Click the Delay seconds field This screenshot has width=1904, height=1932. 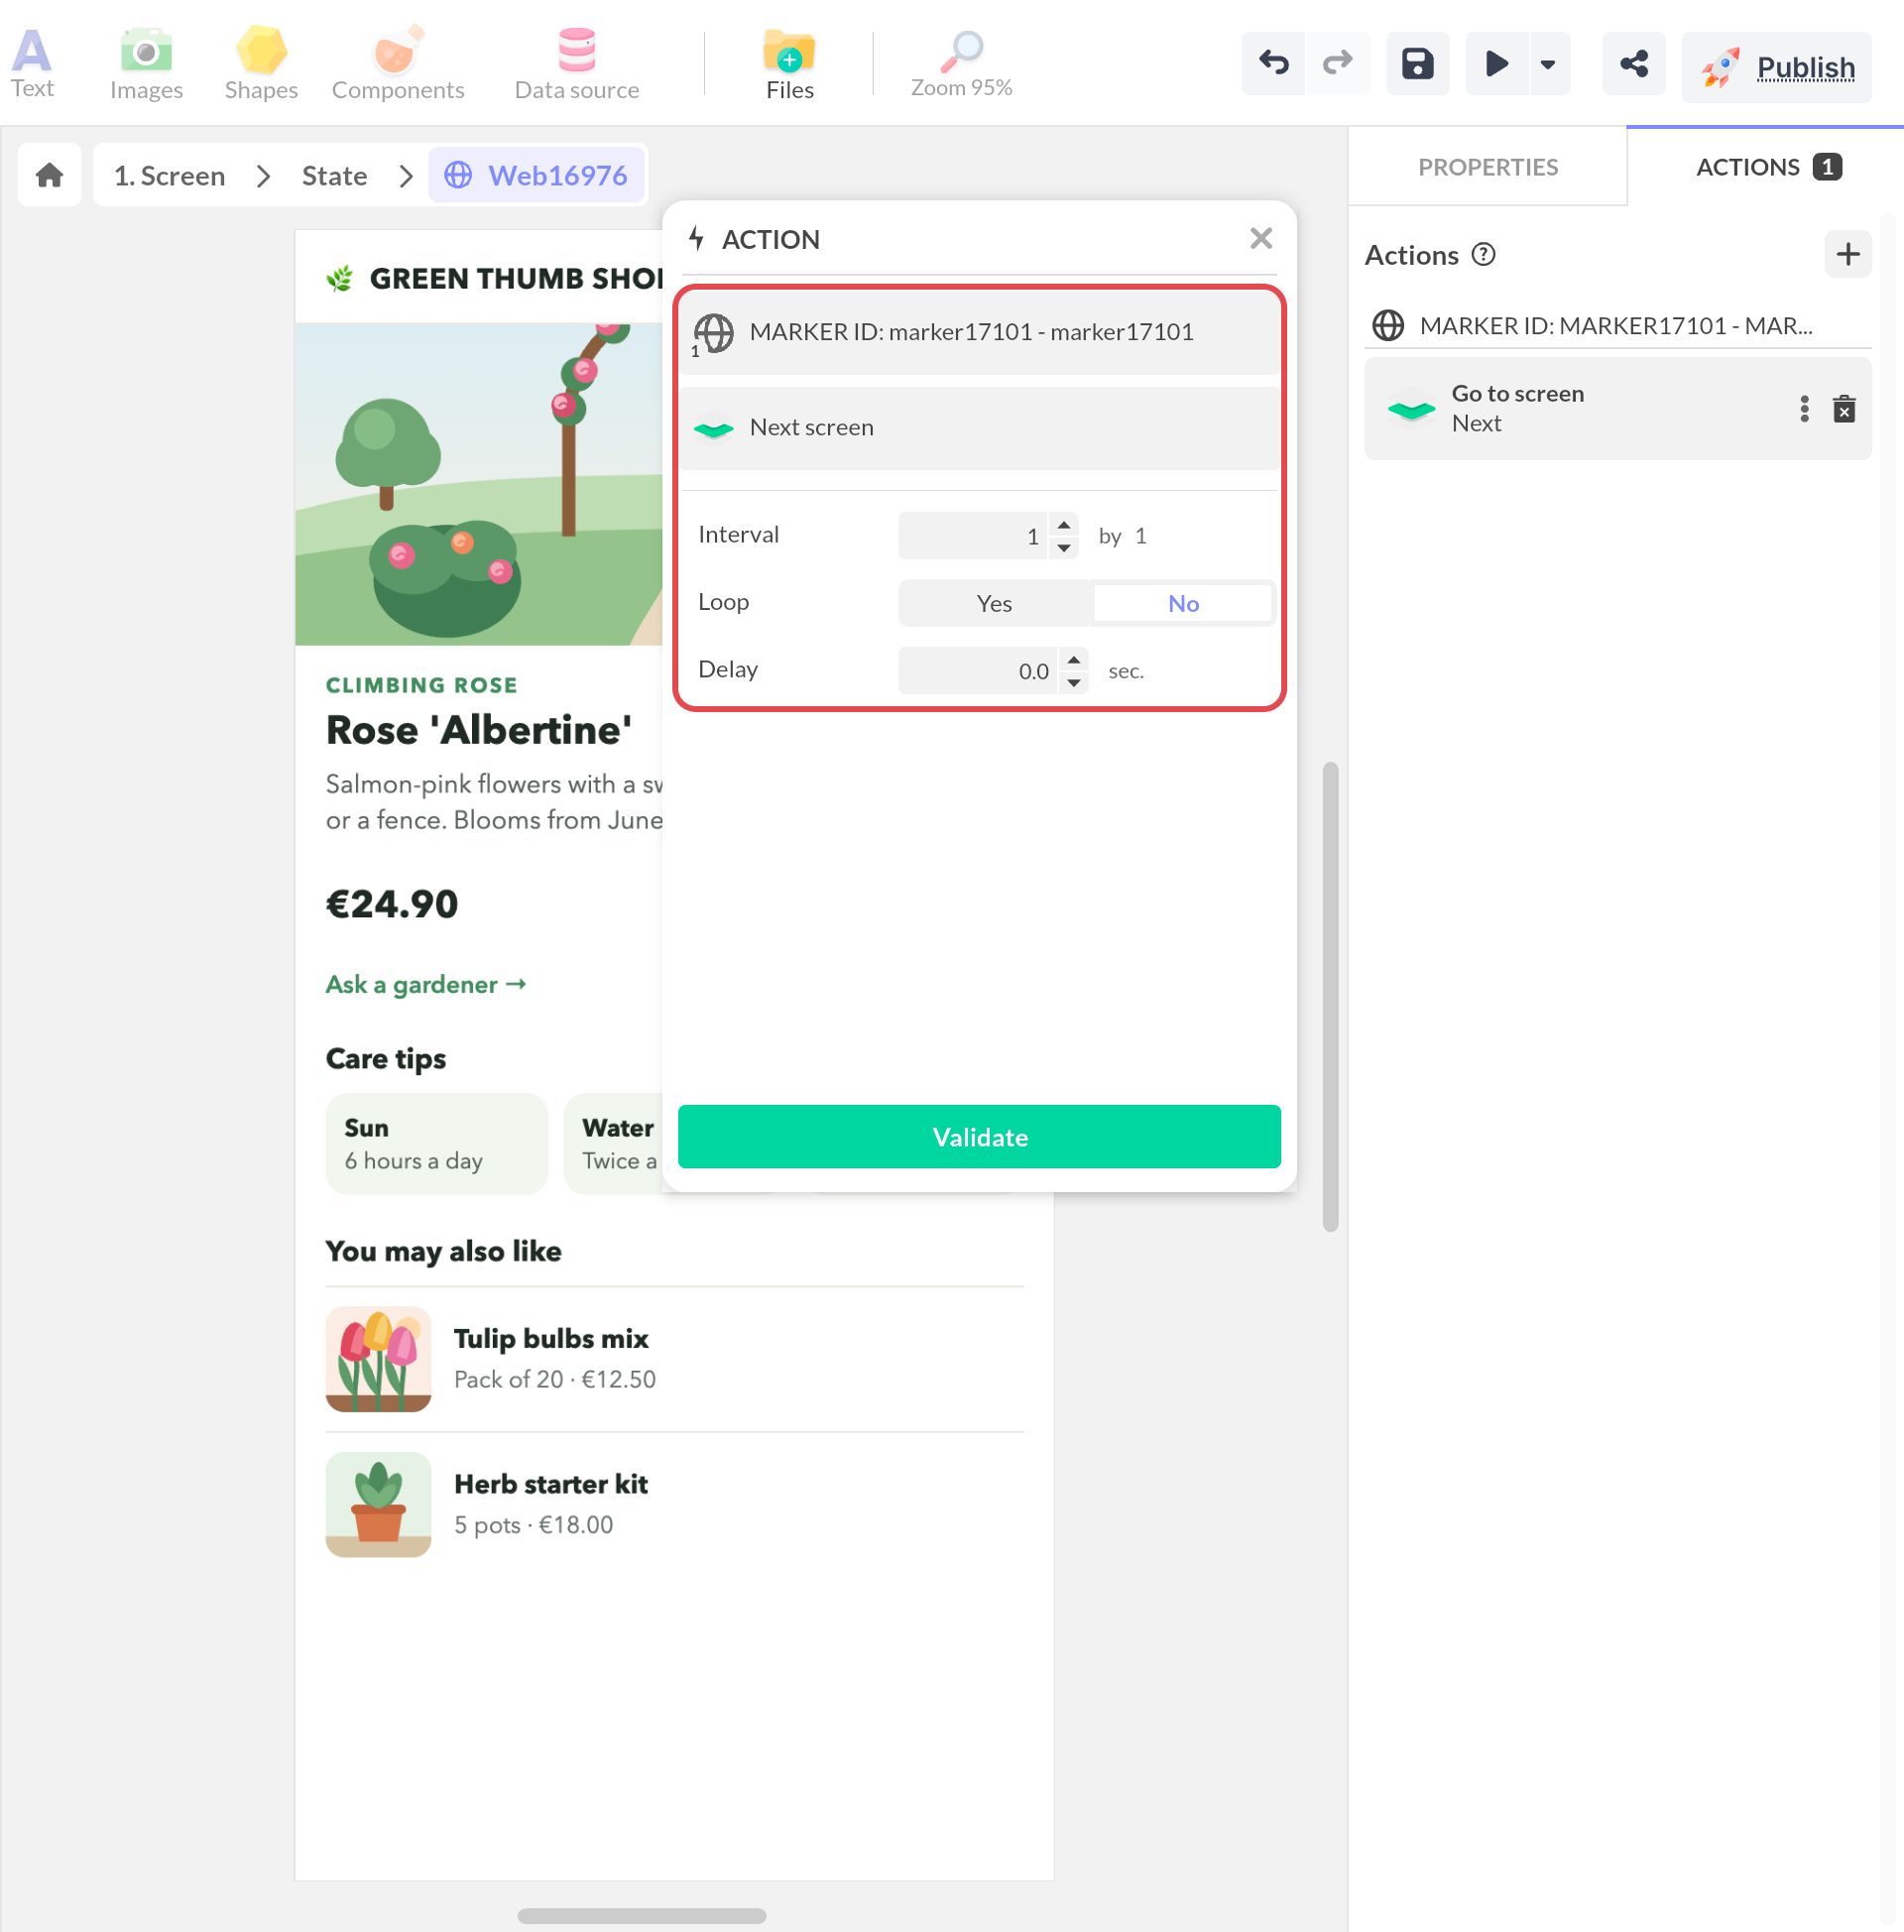(977, 671)
